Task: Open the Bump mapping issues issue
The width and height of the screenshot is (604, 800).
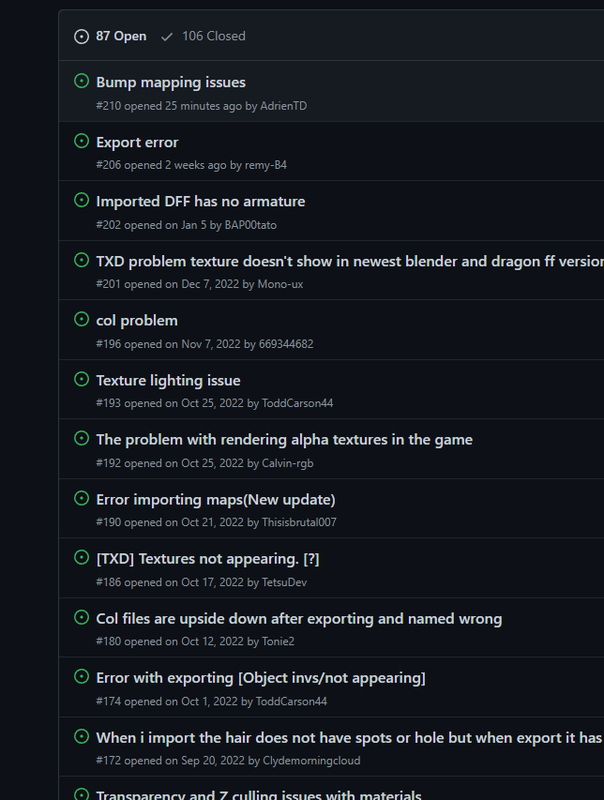Action: tap(170, 82)
